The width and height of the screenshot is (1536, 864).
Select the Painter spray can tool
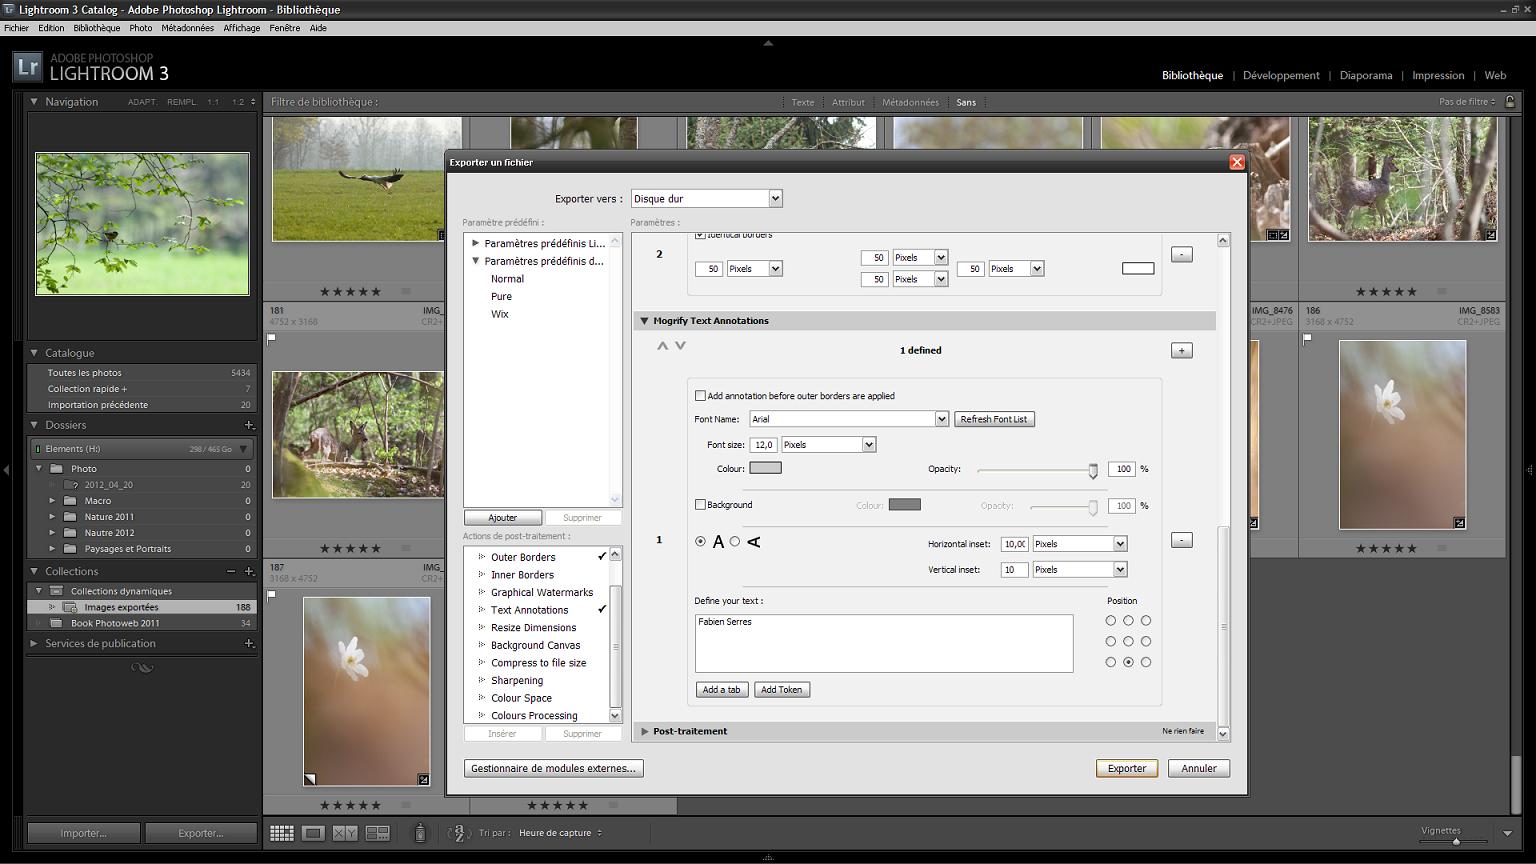420,833
